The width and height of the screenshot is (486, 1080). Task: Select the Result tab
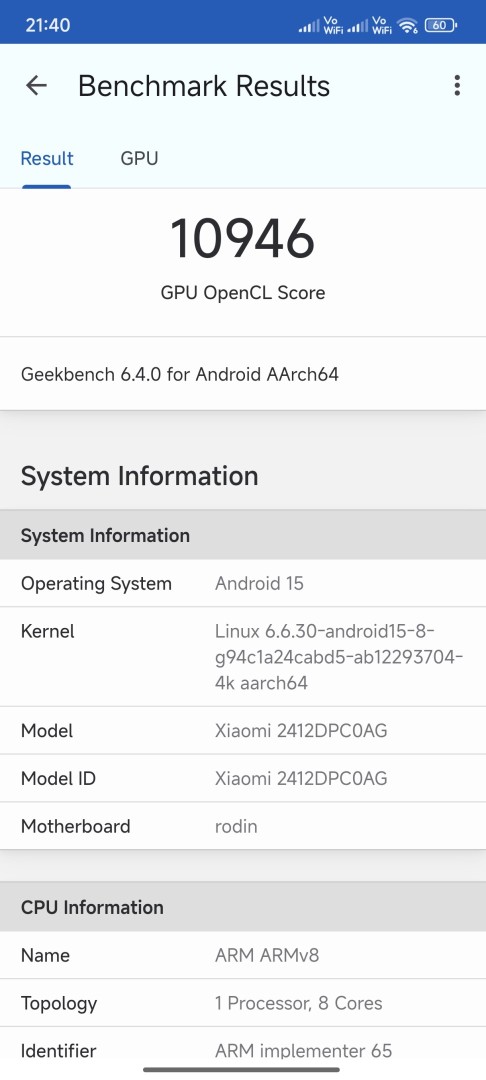point(47,159)
